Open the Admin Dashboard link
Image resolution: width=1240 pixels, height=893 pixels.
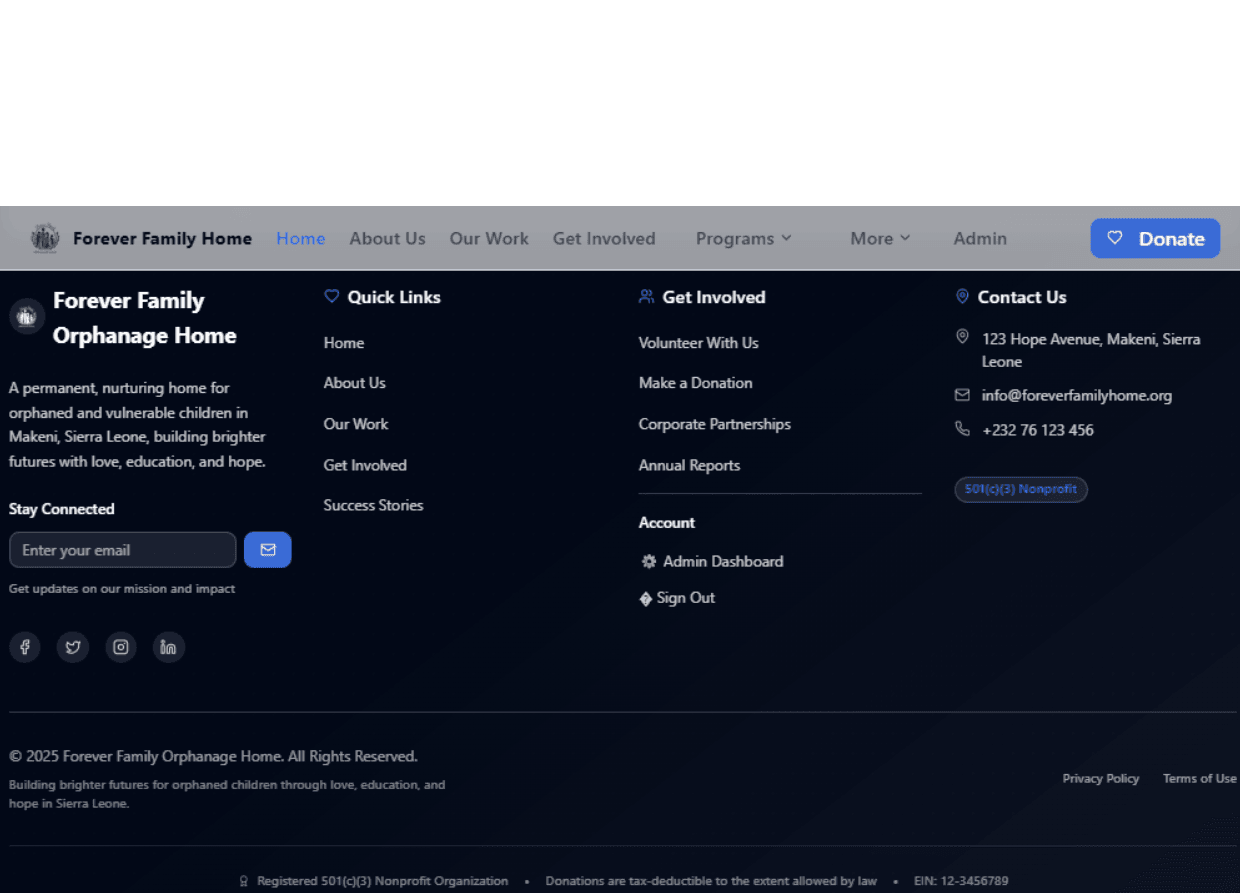pyautogui.click(x=712, y=562)
